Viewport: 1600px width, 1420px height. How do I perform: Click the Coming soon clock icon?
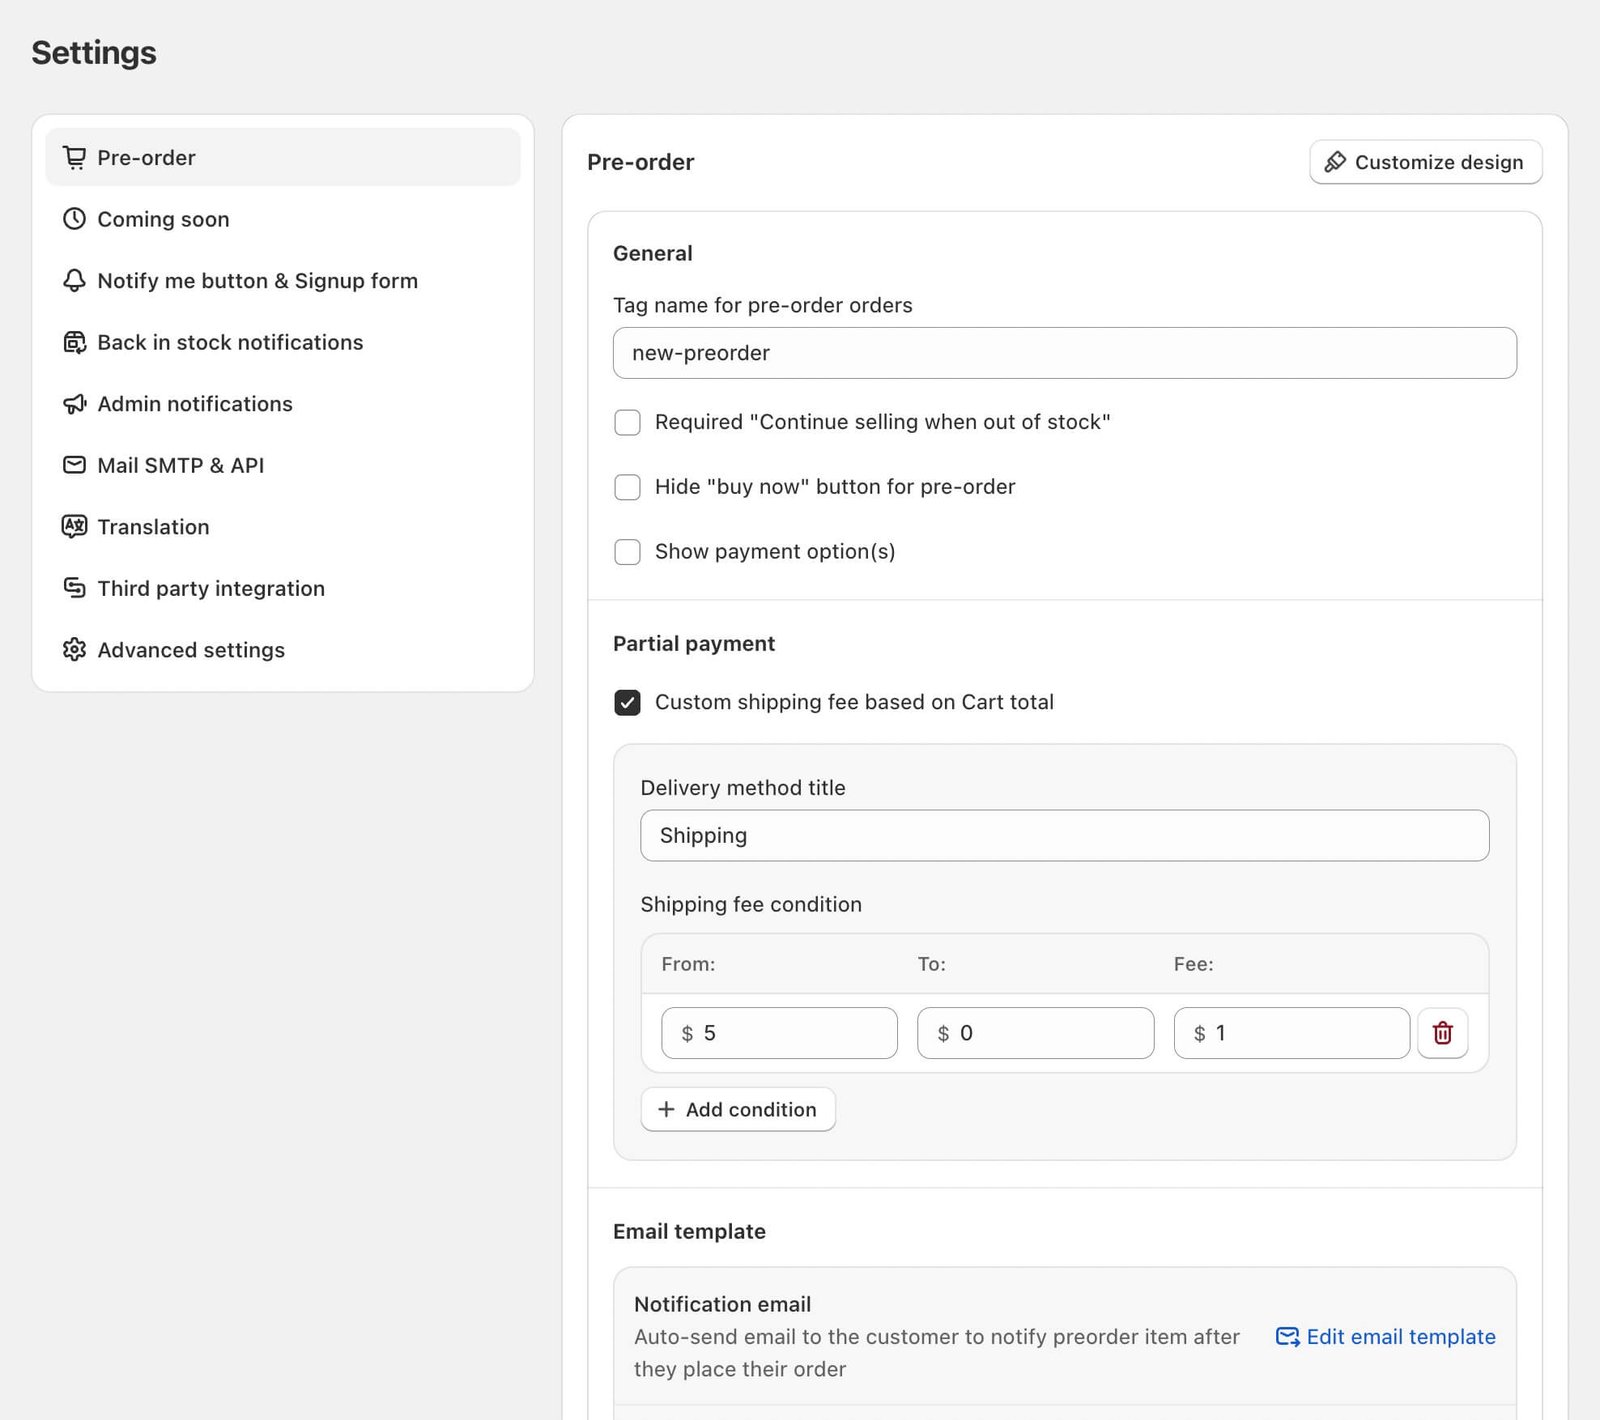(x=74, y=219)
